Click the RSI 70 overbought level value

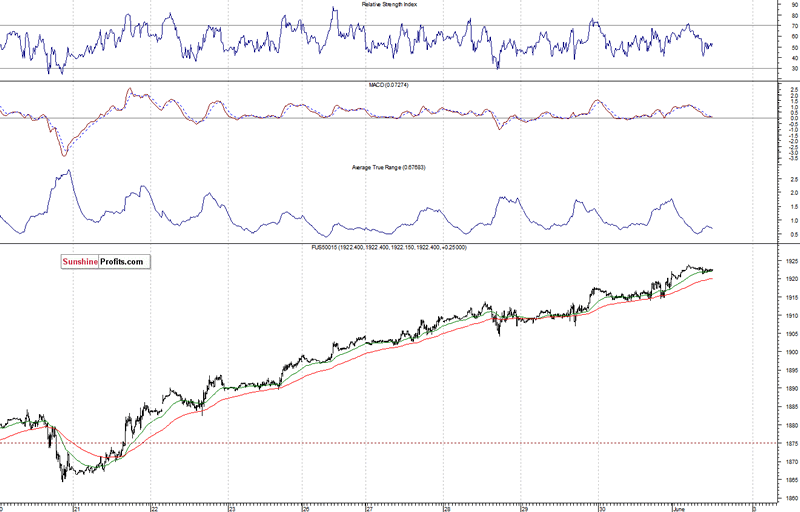tap(794, 25)
